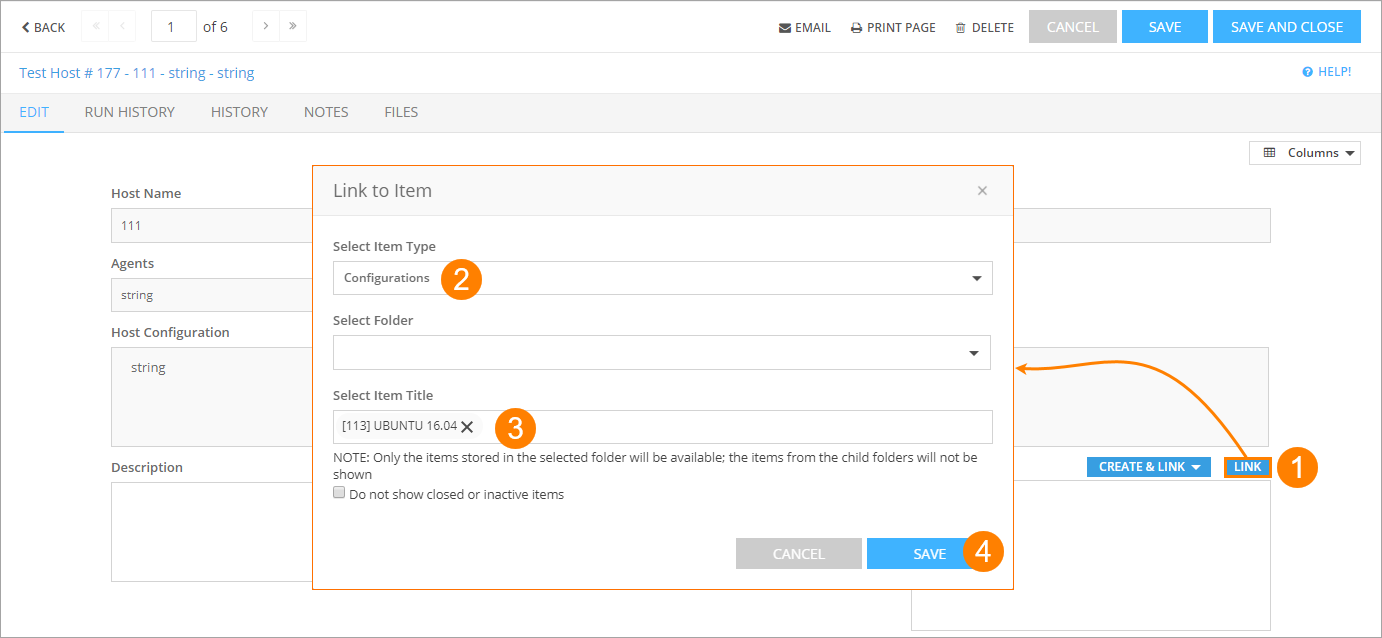This screenshot has height=638, width=1382.
Task: Open the Columns dropdown
Action: coord(1304,153)
